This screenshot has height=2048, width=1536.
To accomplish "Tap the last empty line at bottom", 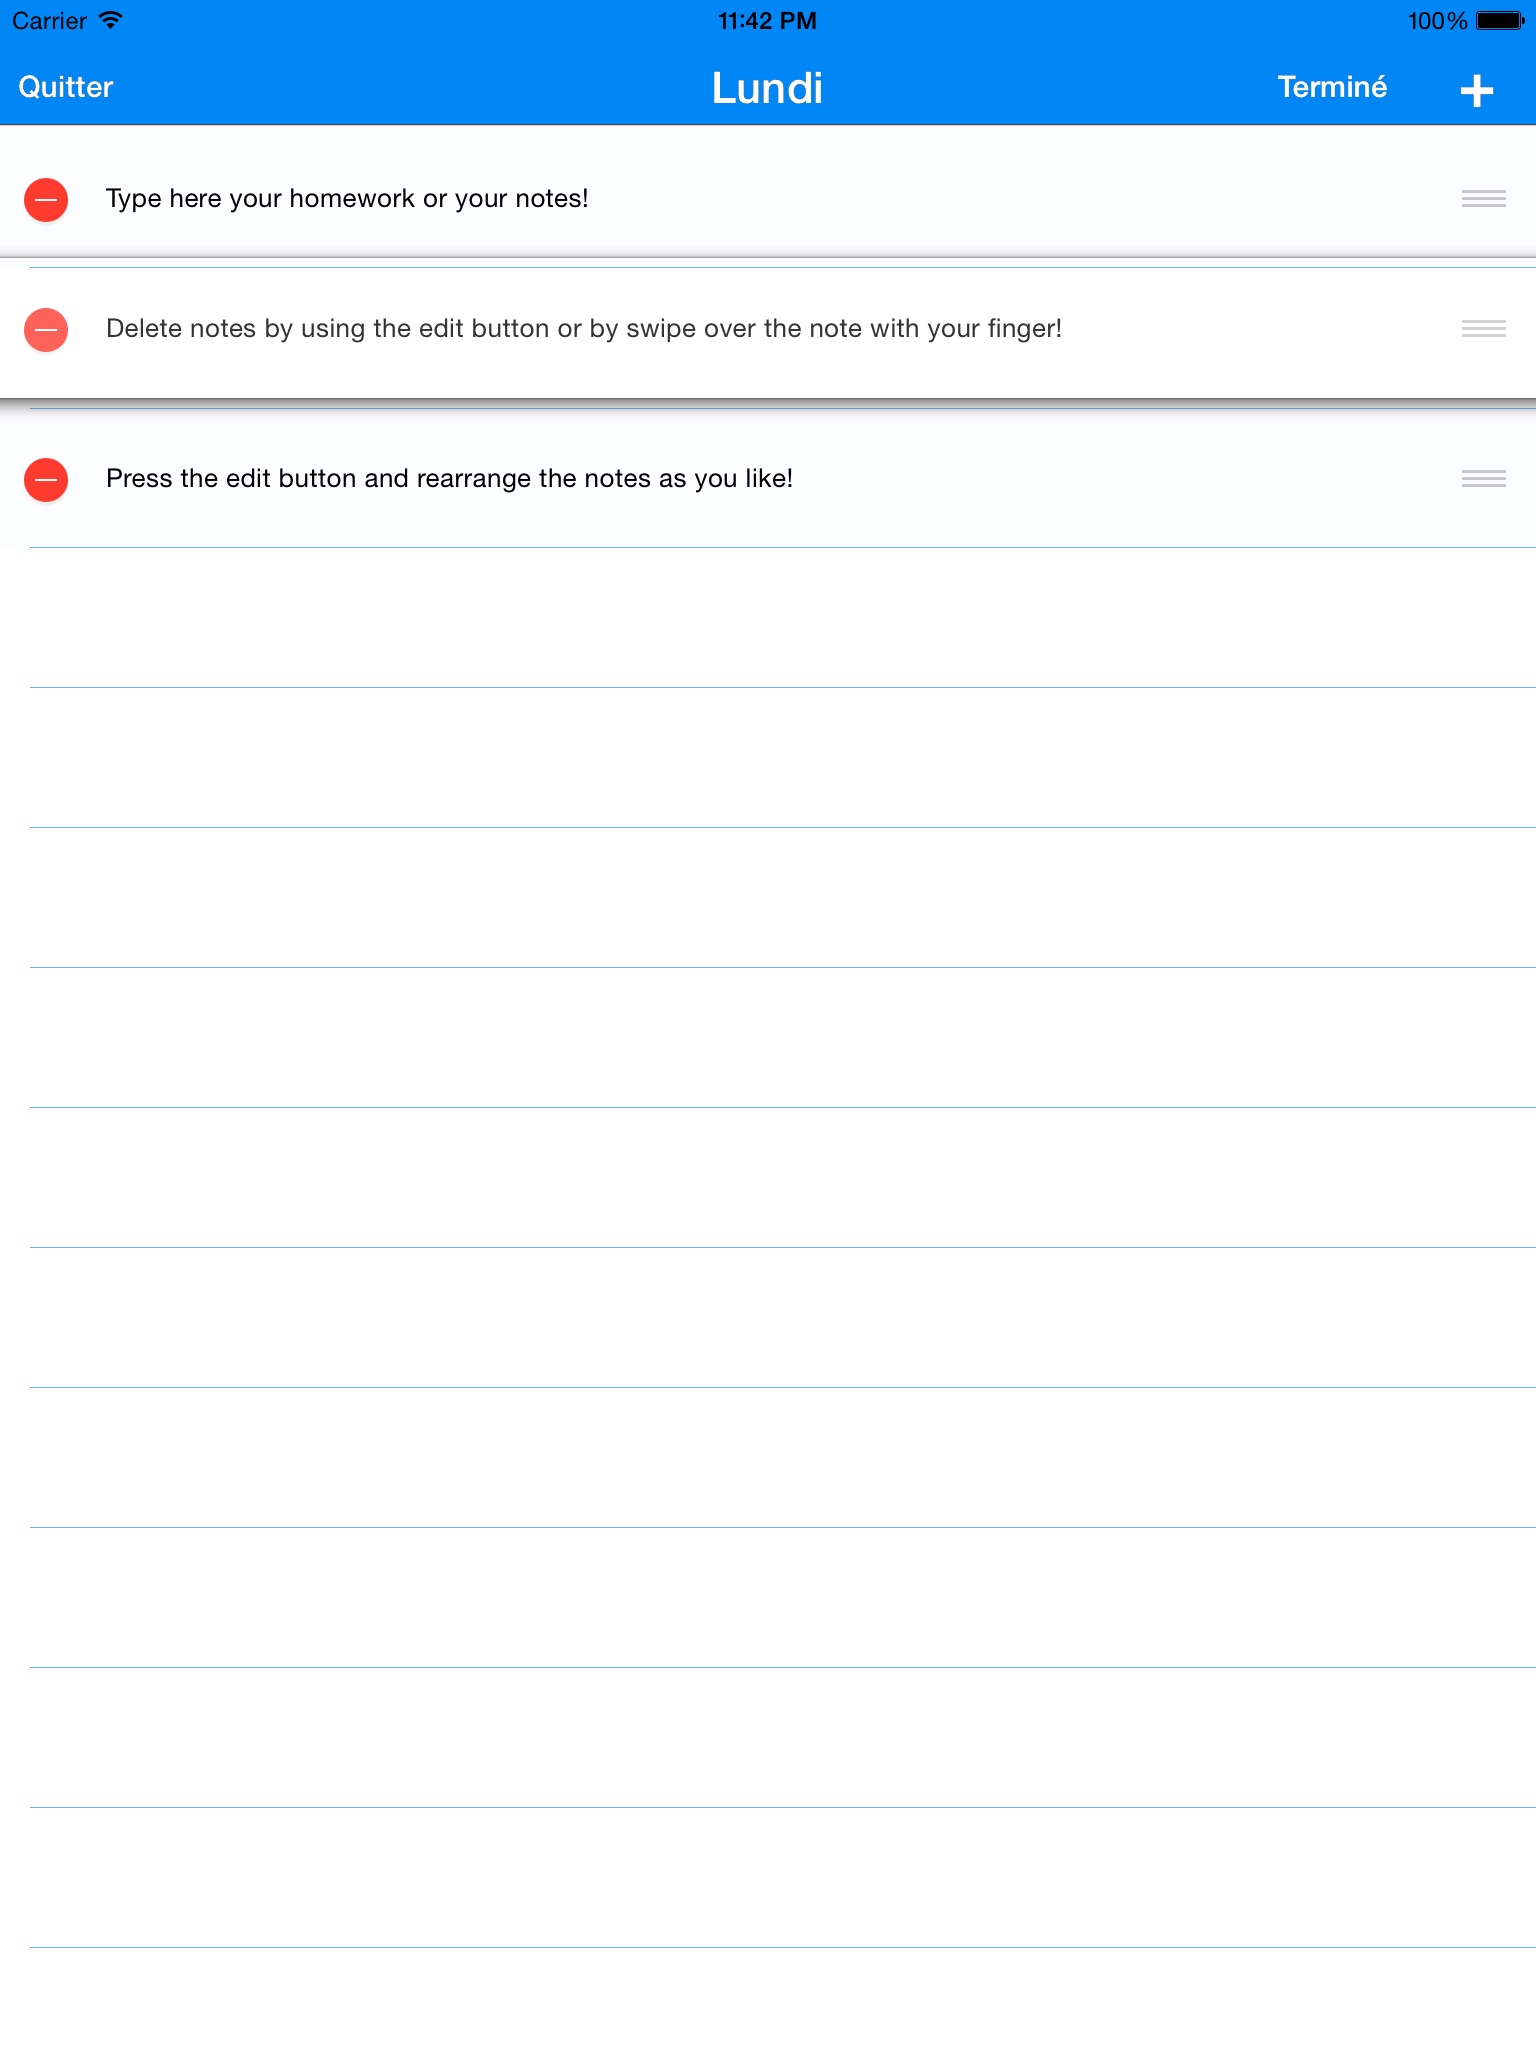I will pos(768,1997).
